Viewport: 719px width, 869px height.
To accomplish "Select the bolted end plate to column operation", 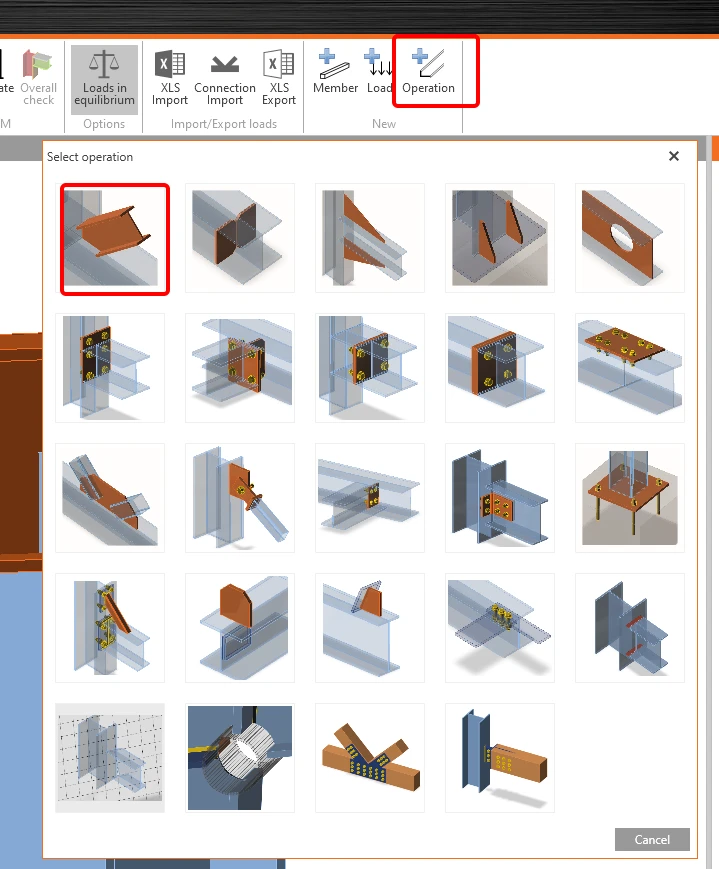I will [x=110, y=368].
